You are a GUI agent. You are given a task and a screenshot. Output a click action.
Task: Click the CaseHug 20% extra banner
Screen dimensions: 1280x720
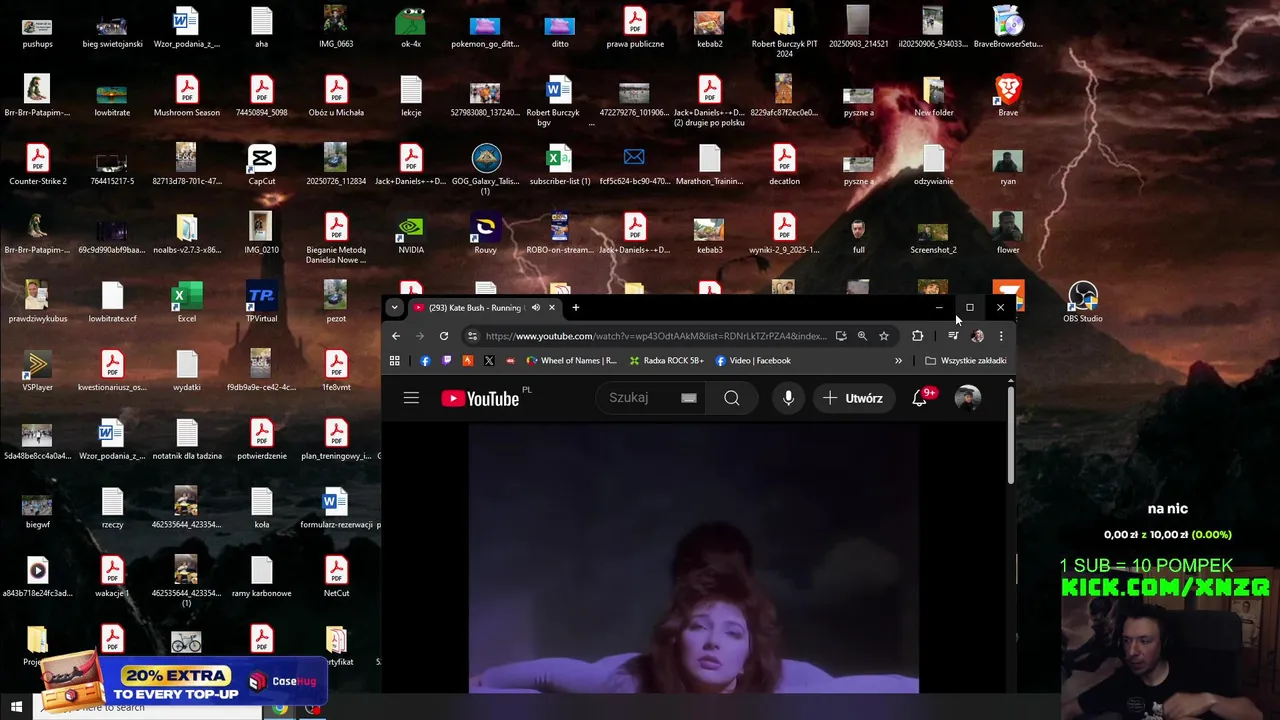click(183, 680)
